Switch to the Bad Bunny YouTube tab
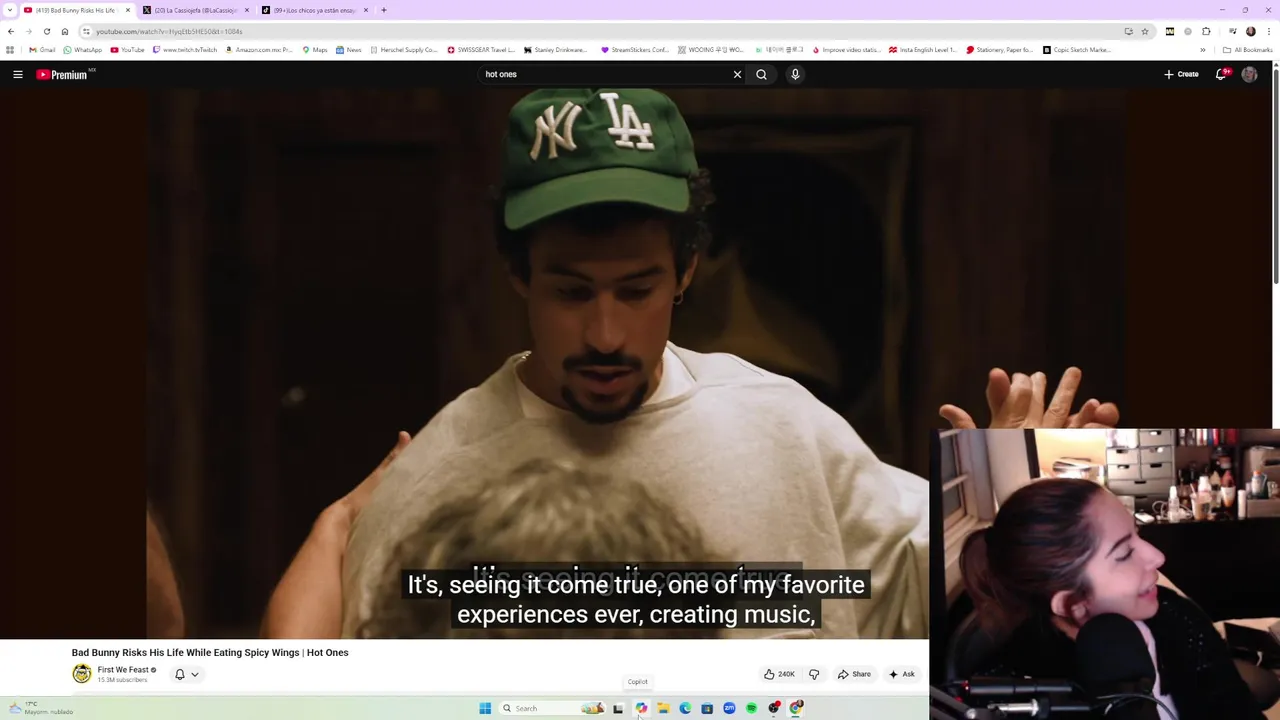This screenshot has height=720, width=1280. pos(76,10)
